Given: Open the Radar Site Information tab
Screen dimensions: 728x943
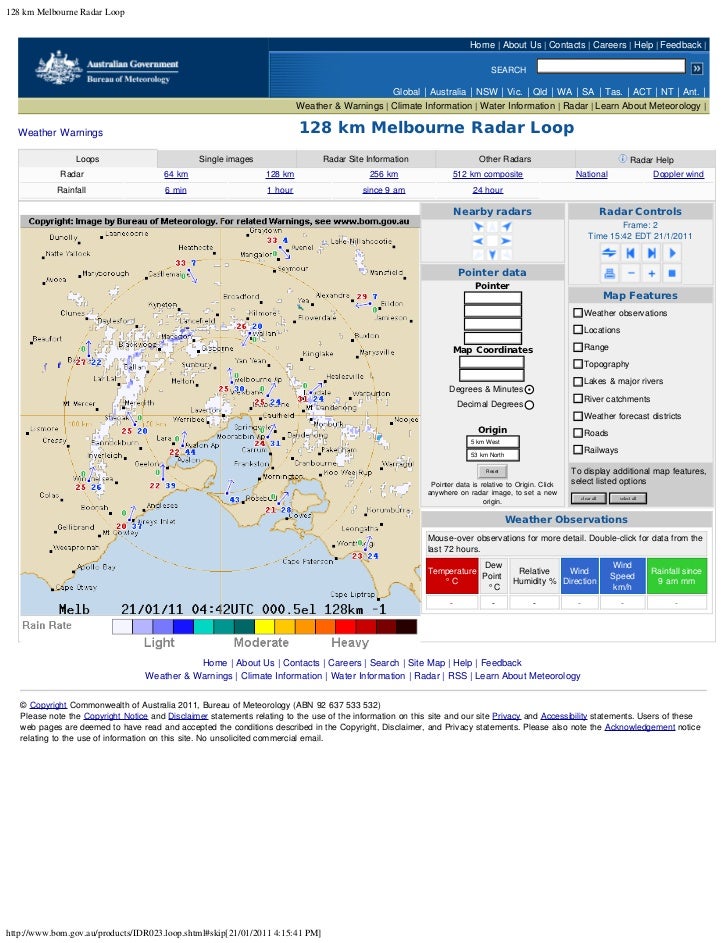Looking at the screenshot, I should pos(366,159).
